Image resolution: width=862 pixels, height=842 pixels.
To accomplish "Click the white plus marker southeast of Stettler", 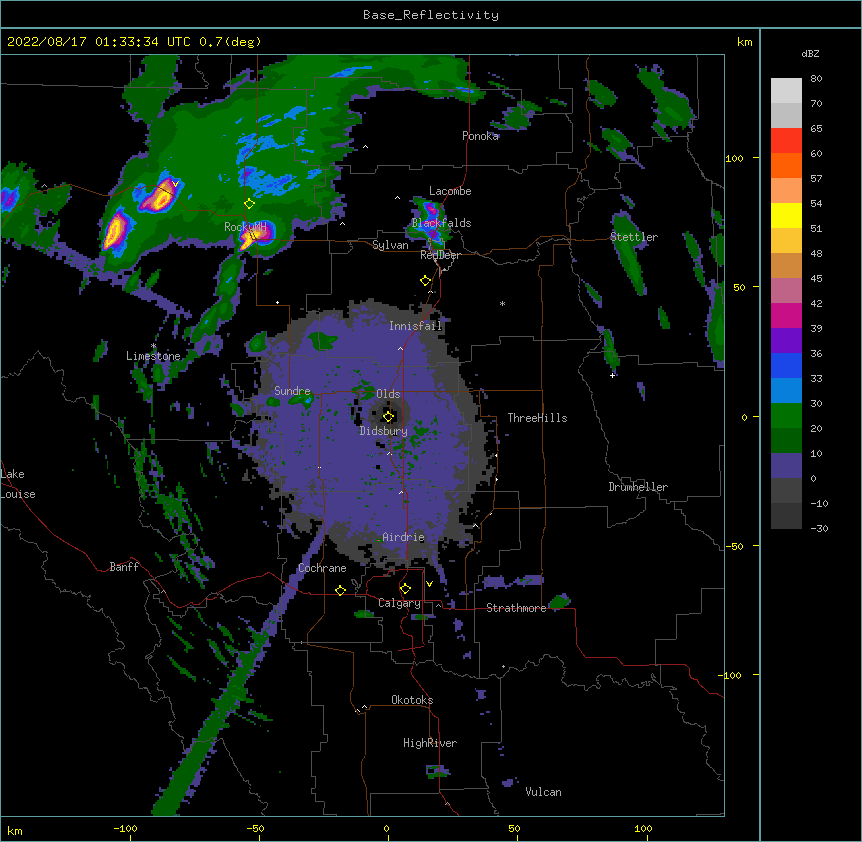I will coord(612,375).
